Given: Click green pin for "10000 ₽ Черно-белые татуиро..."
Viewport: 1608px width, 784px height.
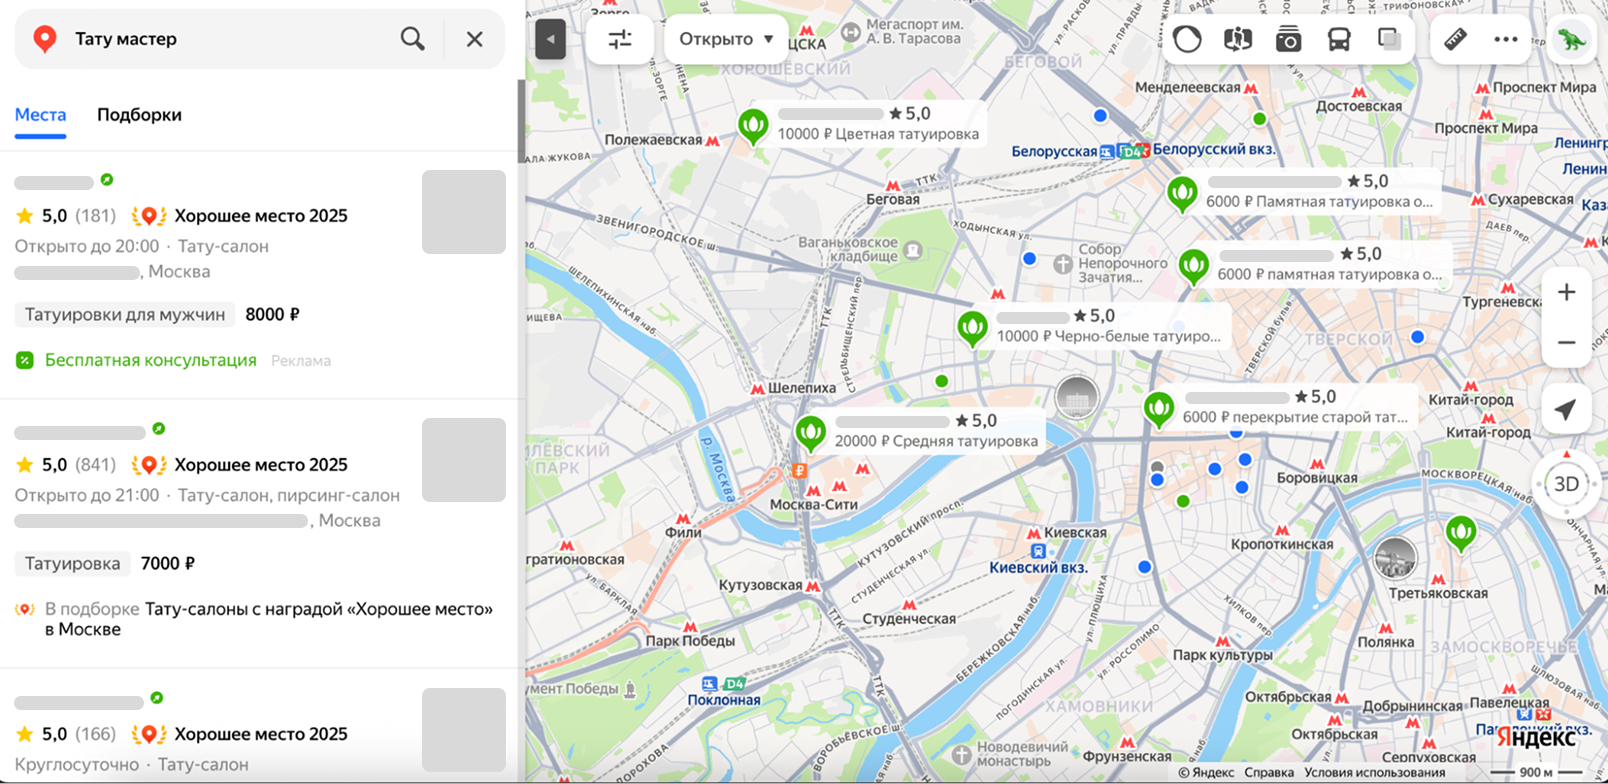Looking at the screenshot, I should click(972, 329).
